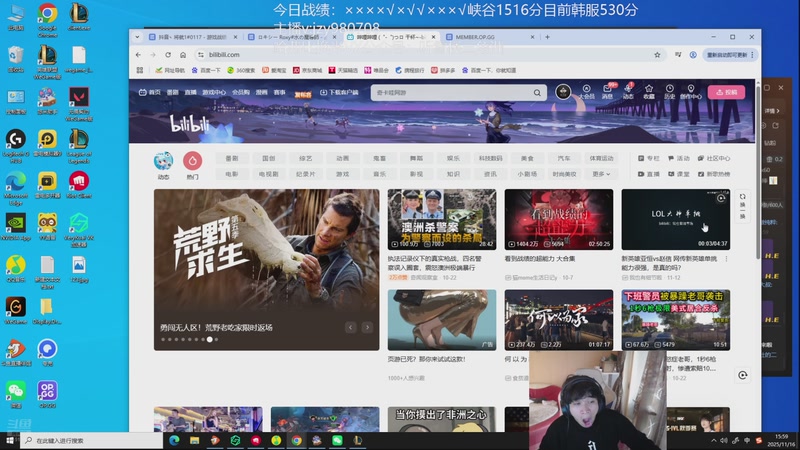Open the Chrome profile avatar icon
The height and width of the screenshot is (450, 800).
click(693, 55)
